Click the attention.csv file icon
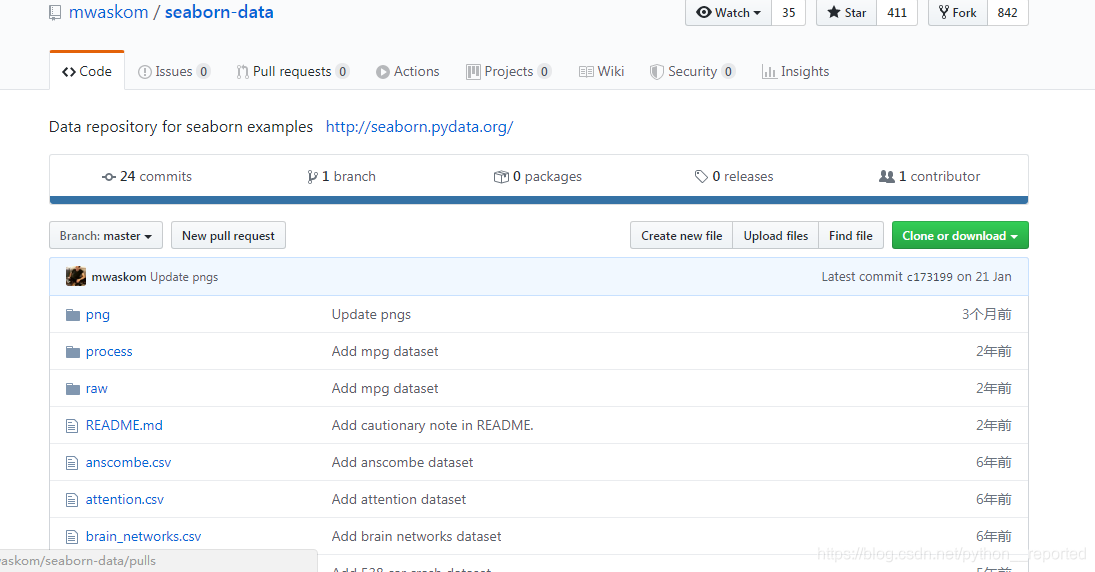The image size is (1095, 572). pos(71,500)
